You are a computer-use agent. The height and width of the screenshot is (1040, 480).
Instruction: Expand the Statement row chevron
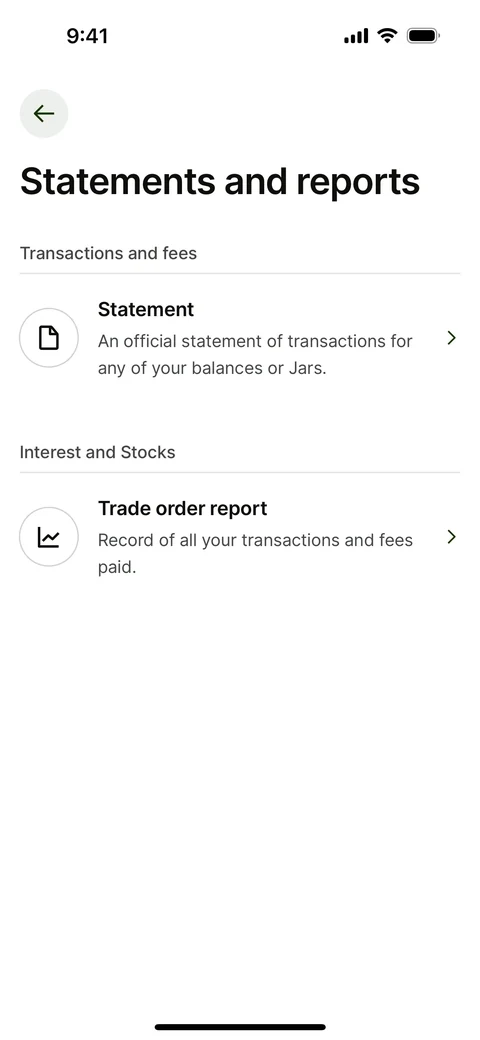[451, 338]
